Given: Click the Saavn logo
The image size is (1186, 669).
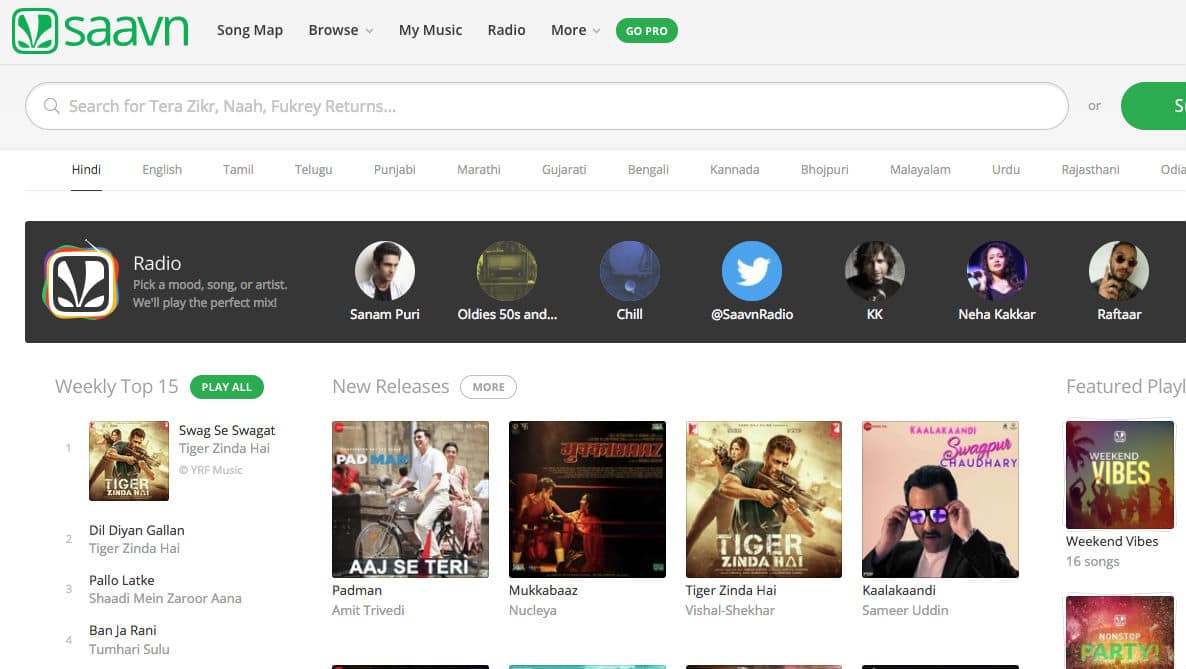Looking at the screenshot, I should pyautogui.click(x=100, y=31).
